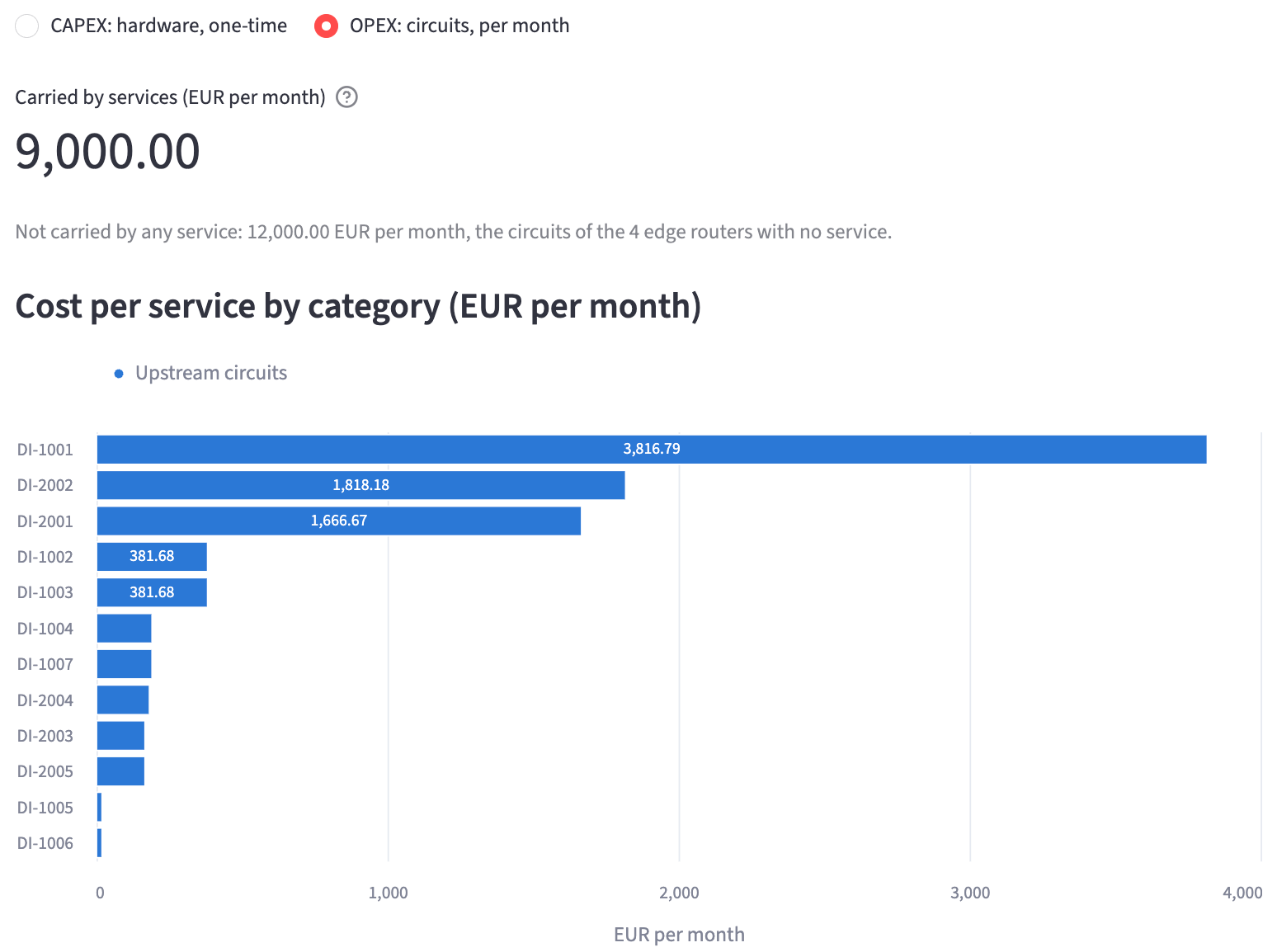This screenshot has height=952, width=1277.
Task: Click the DI-1007 bar in chart
Action: [x=124, y=664]
